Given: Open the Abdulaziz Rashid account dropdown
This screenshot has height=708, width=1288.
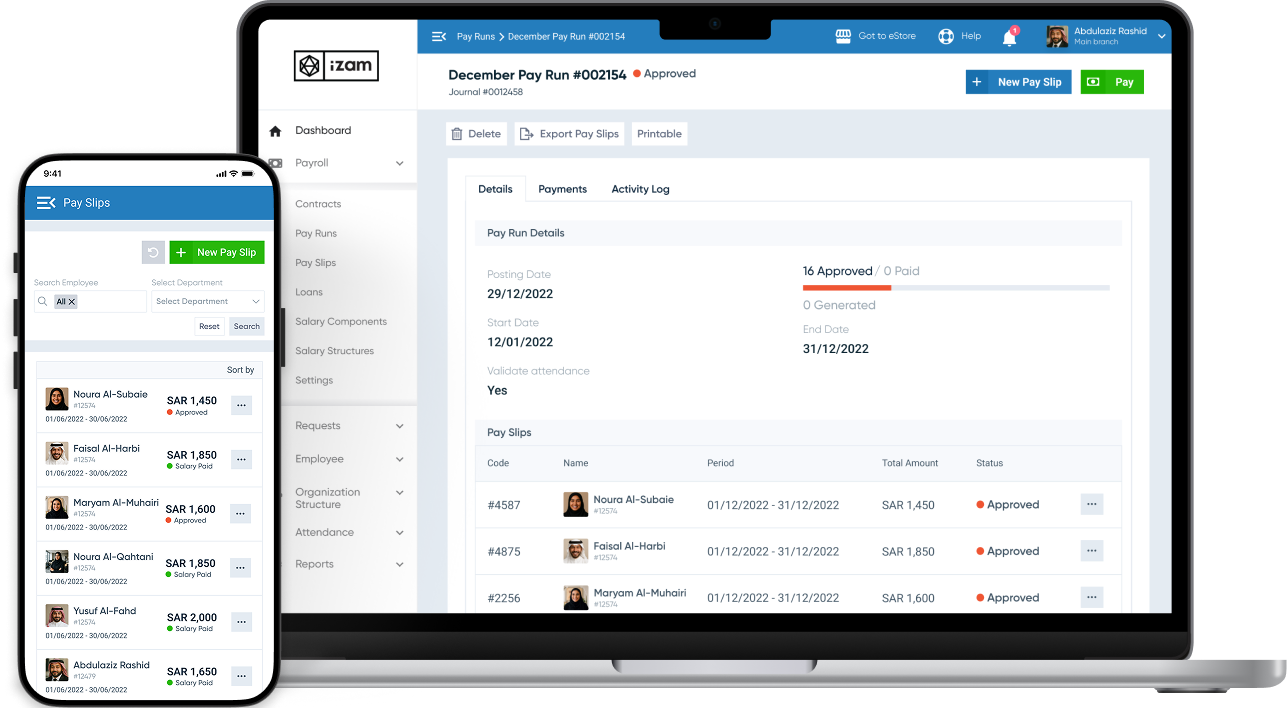Looking at the screenshot, I should [1161, 37].
